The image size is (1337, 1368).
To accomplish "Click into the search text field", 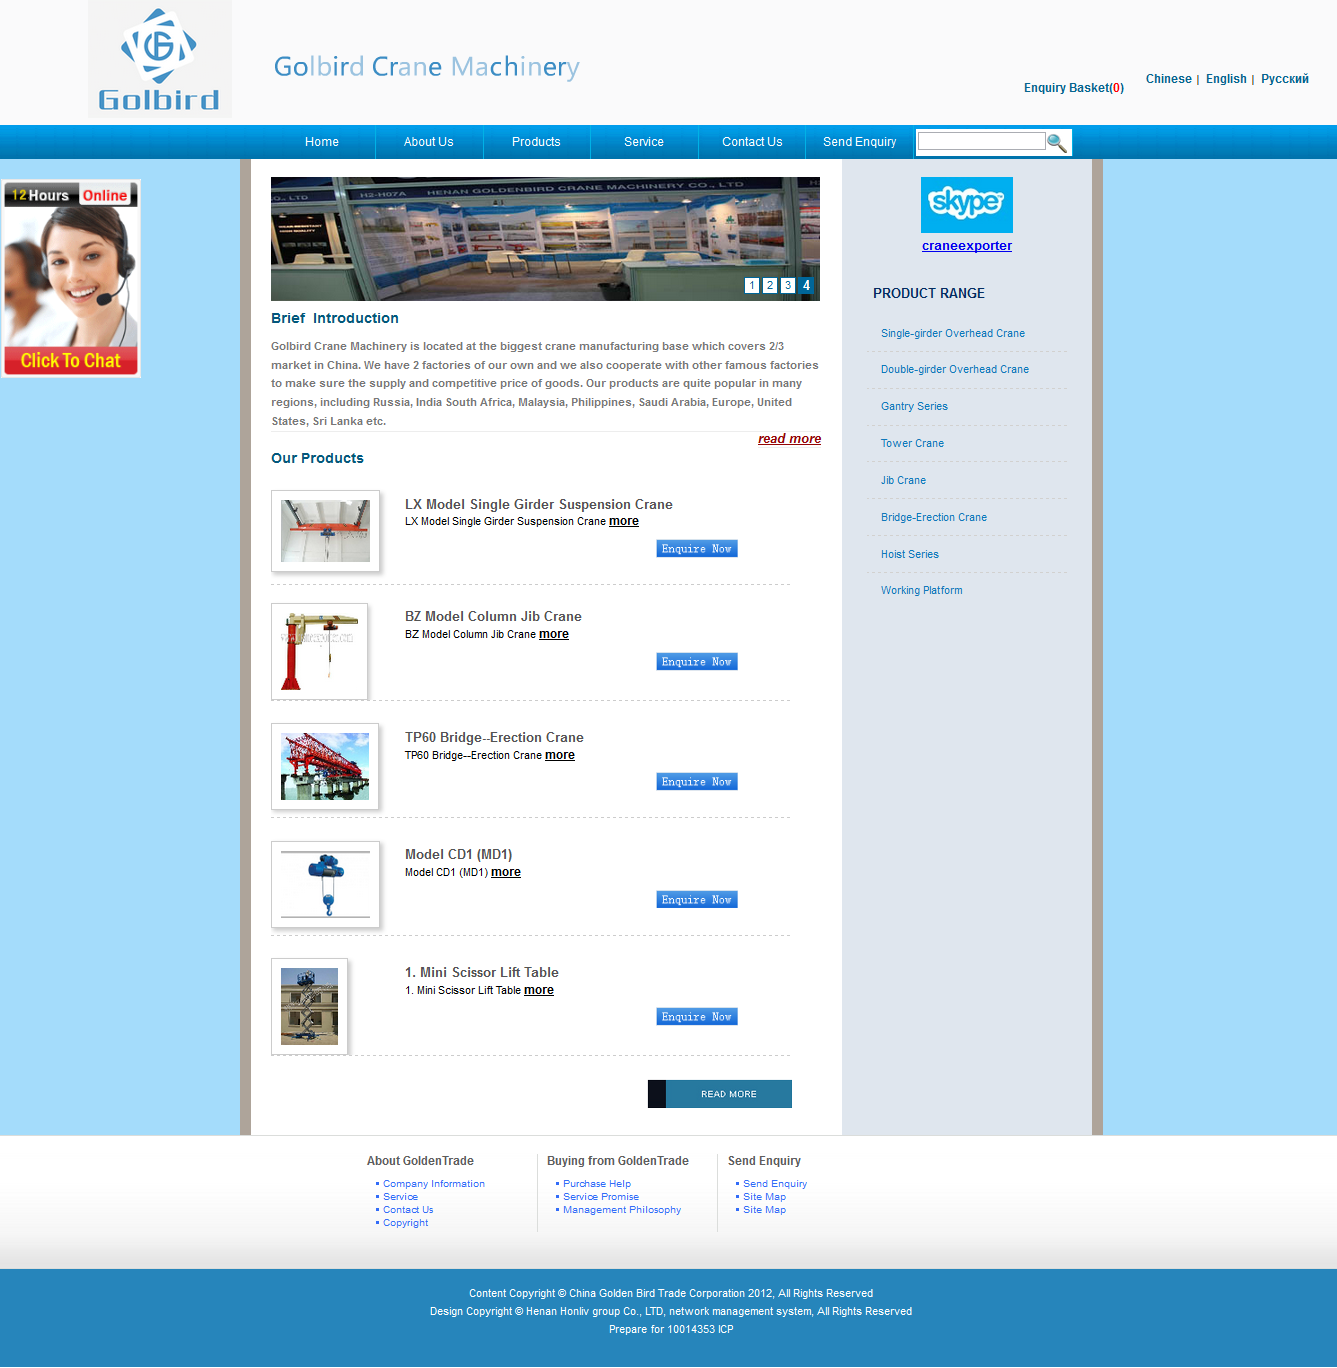I will pos(981,142).
